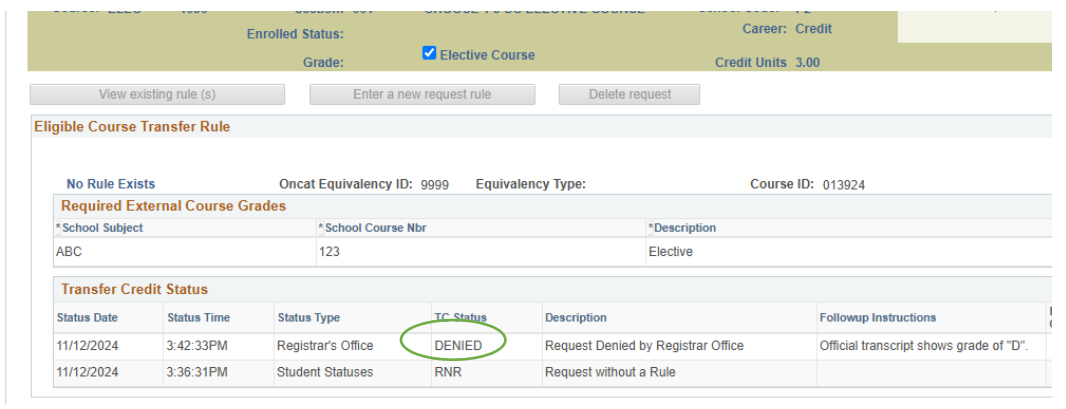Viewport: 1066px width, 409px height.
Task: Click the Followup Instructions column header
Action: pyautogui.click(x=877, y=318)
